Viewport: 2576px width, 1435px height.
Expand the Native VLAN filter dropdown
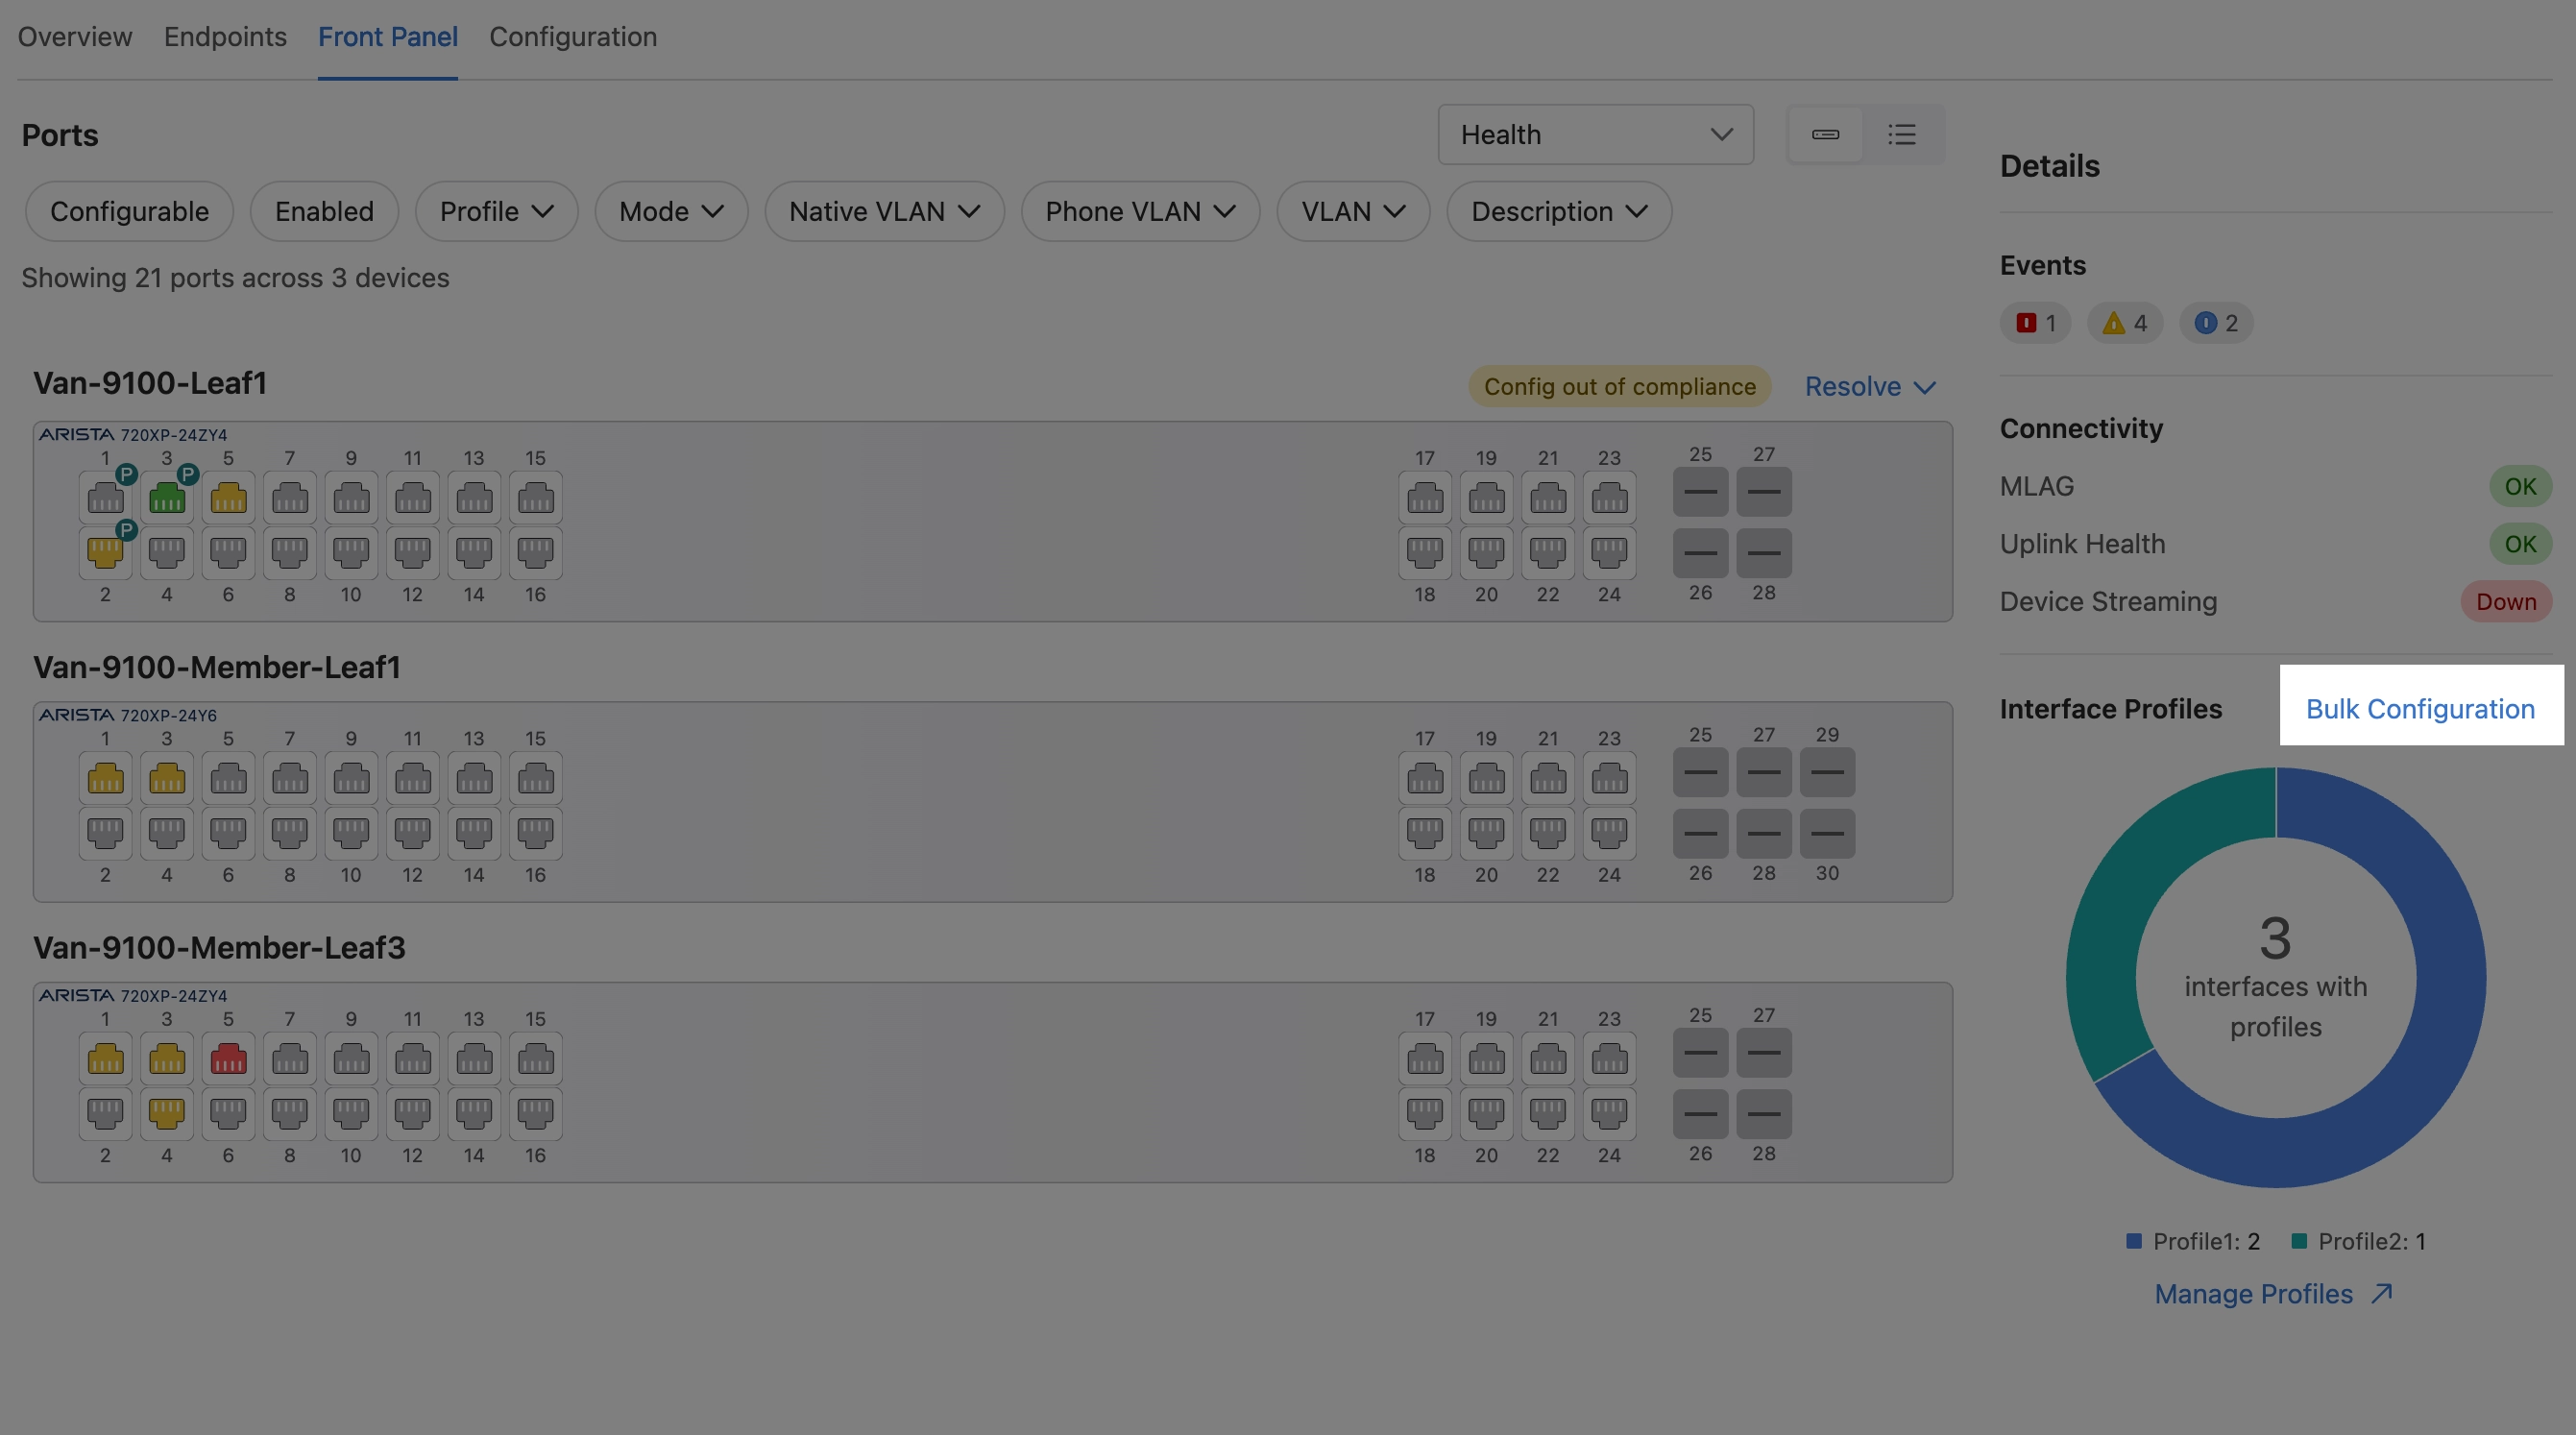click(x=884, y=211)
